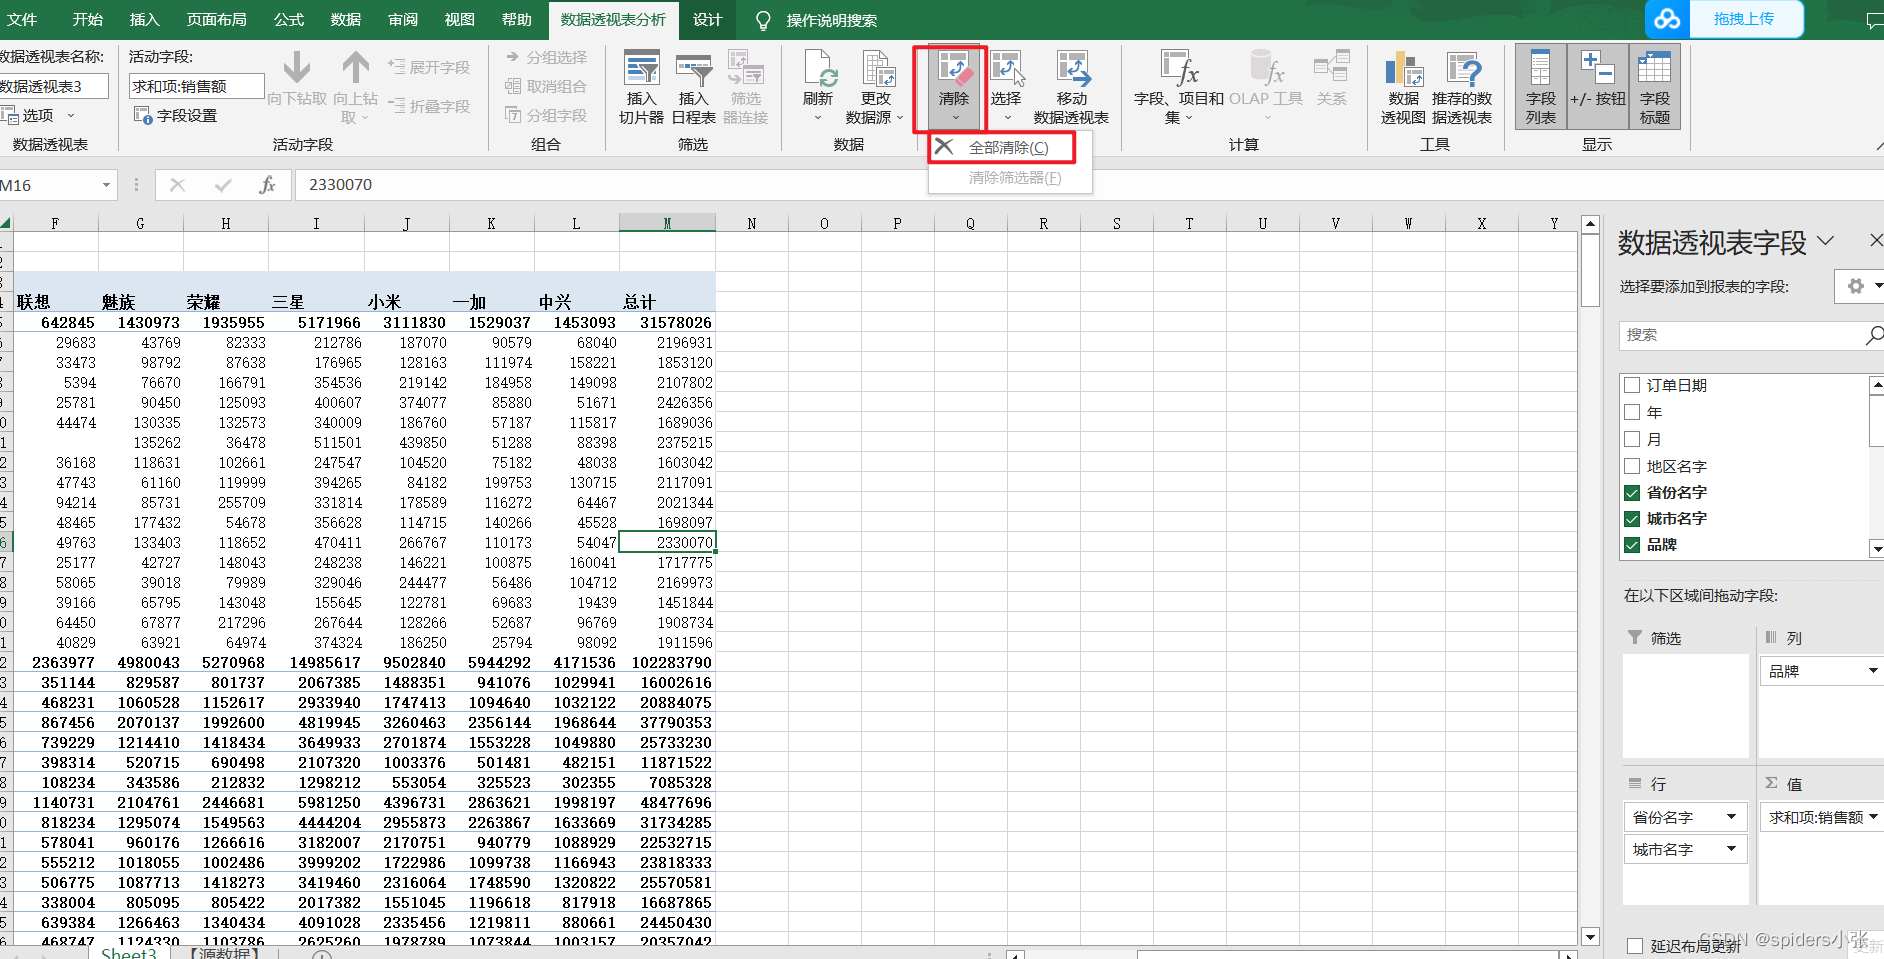1884x959 pixels.
Task: Switch to the 公式 ribbon tab
Action: click(289, 20)
